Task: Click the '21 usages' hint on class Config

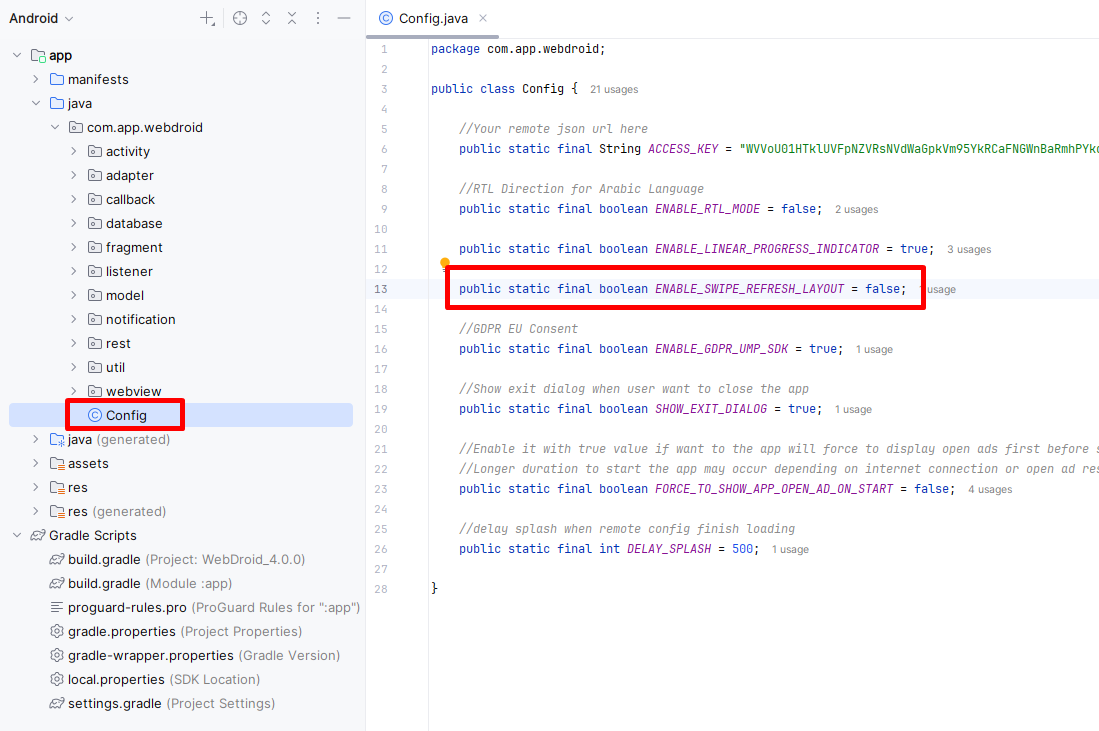Action: [x=614, y=90]
